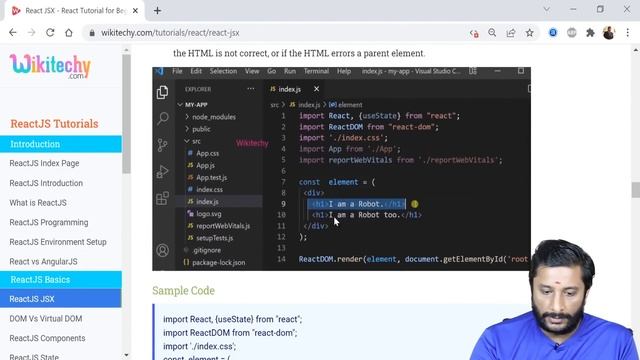The image size is (640, 360).
Task: Open the VS Code File menu
Action: 177,71
